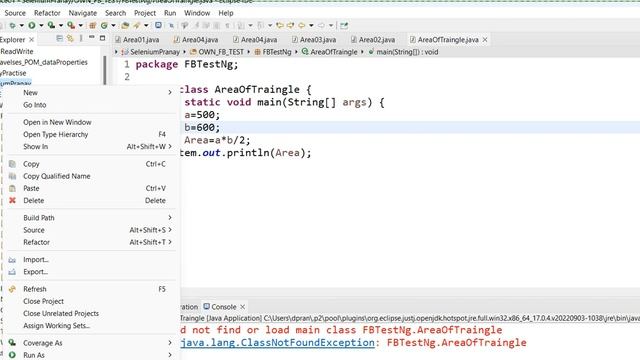640x360 pixels.
Task: Maximize the Package Explorer panel
Action: (102, 38)
